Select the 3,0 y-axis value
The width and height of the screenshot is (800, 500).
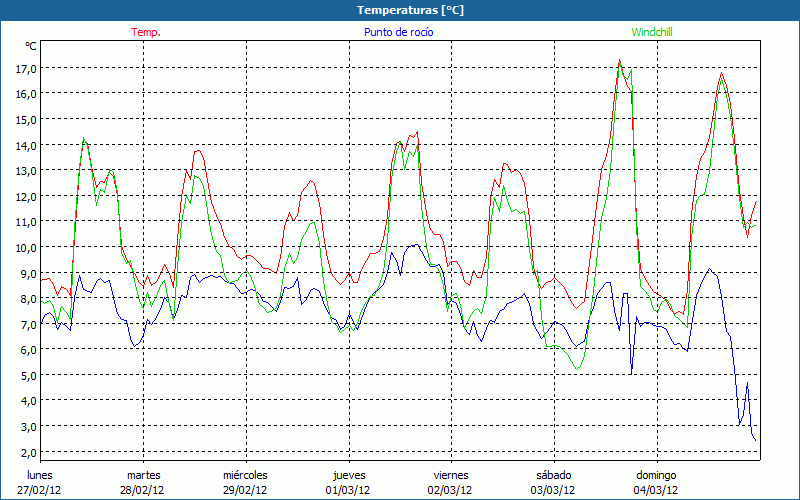pyautogui.click(x=26, y=426)
